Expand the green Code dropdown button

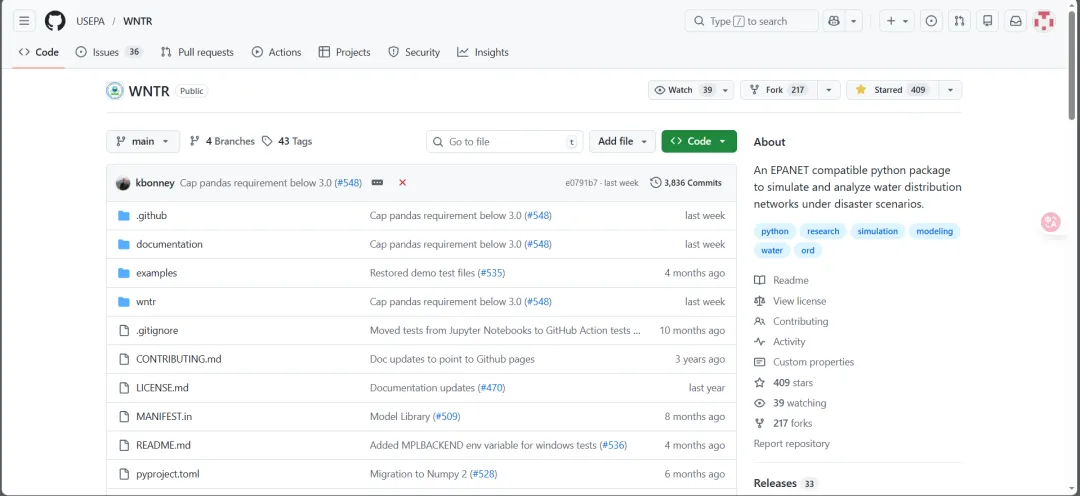[x=699, y=141]
